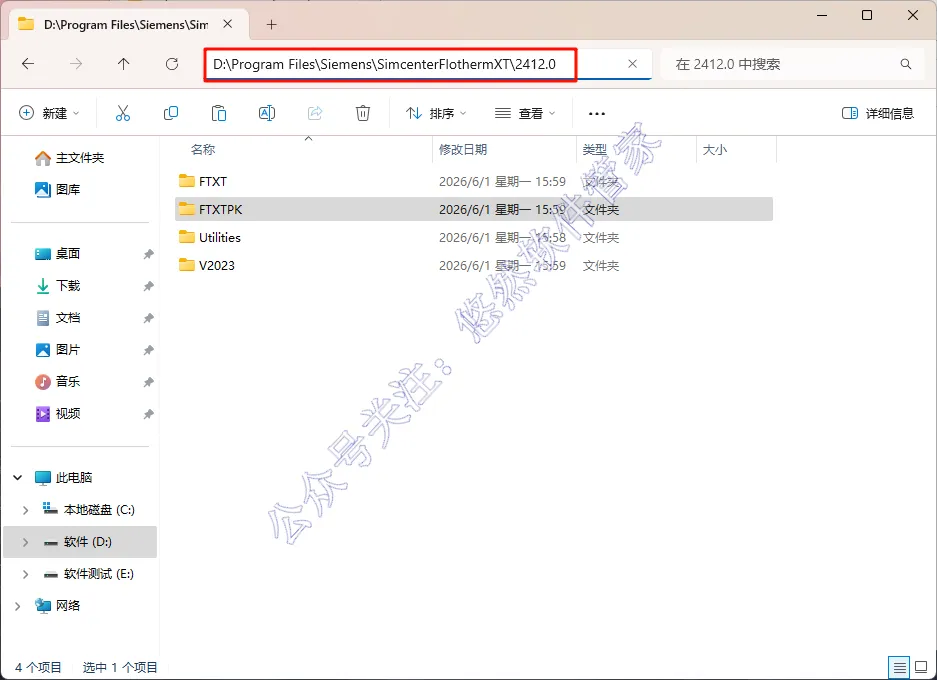Refresh the current folder view
The image size is (937, 680).
point(172,64)
